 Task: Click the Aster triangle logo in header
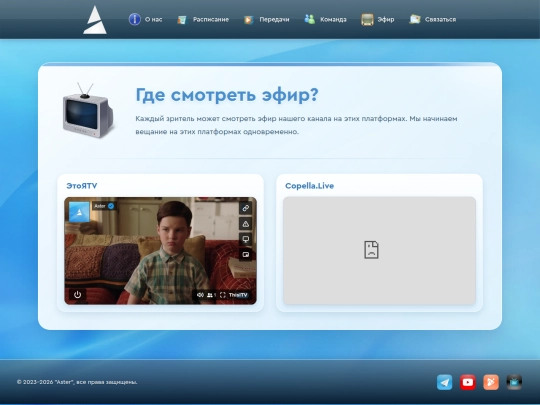coord(95,20)
